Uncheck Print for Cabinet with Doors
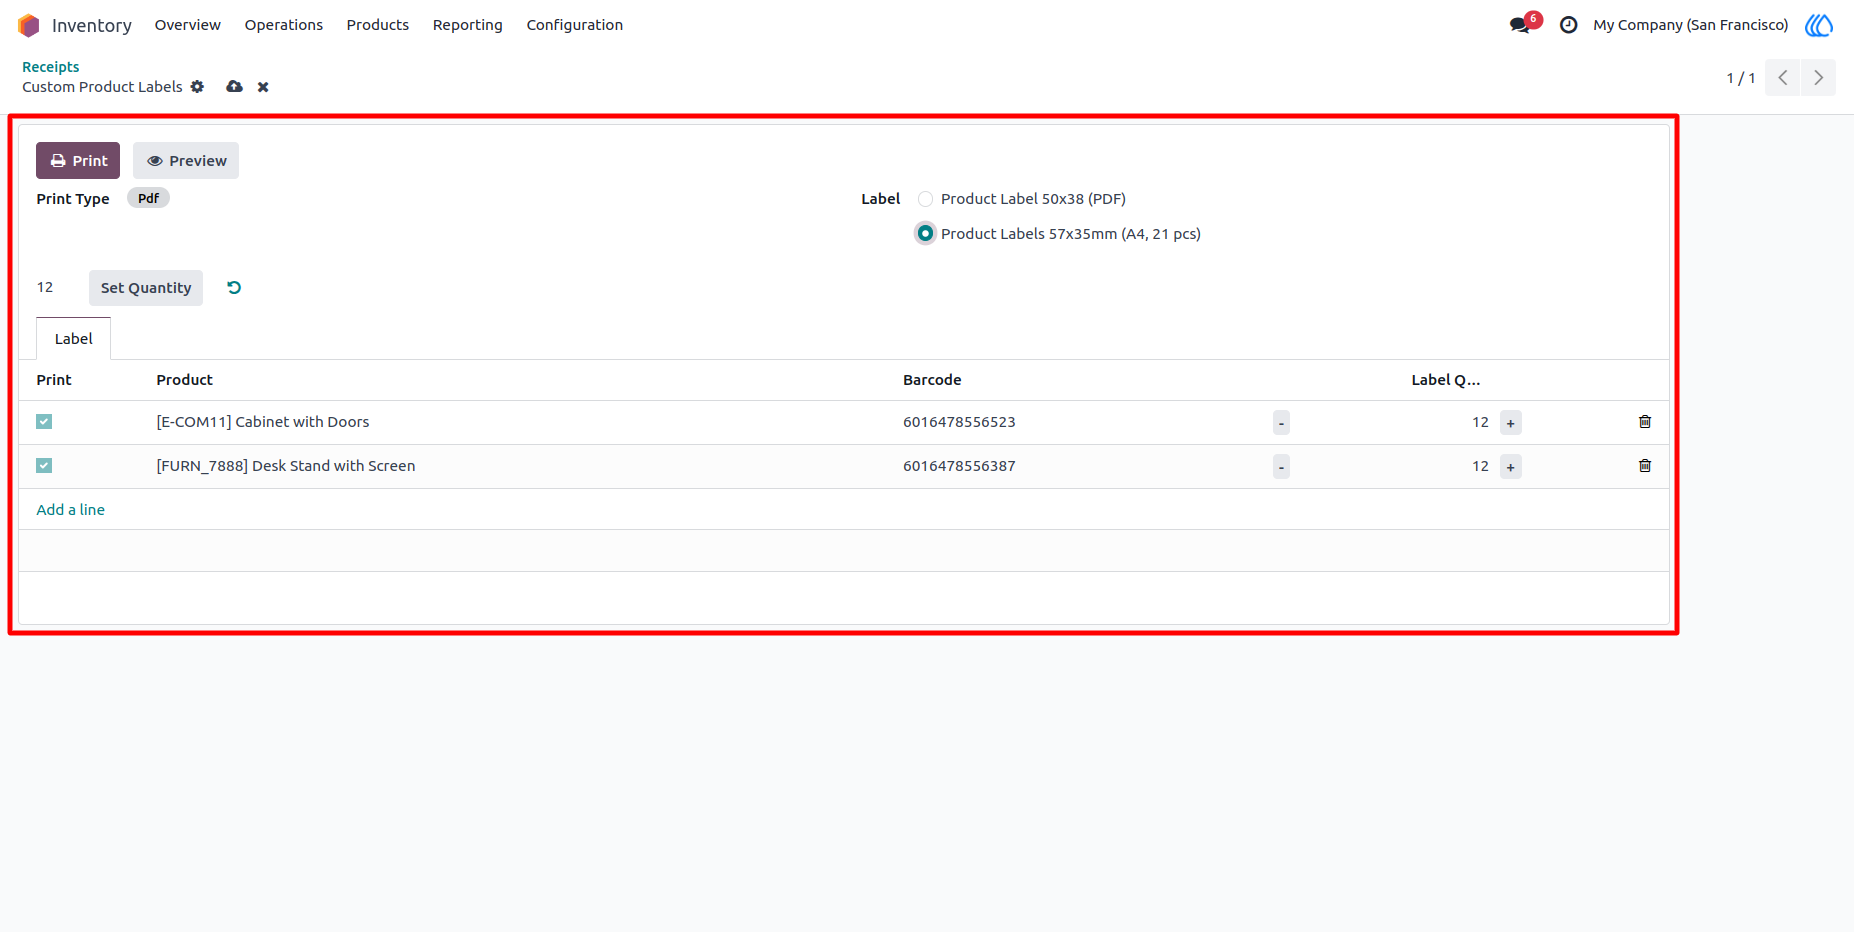This screenshot has height=932, width=1854. [x=44, y=422]
